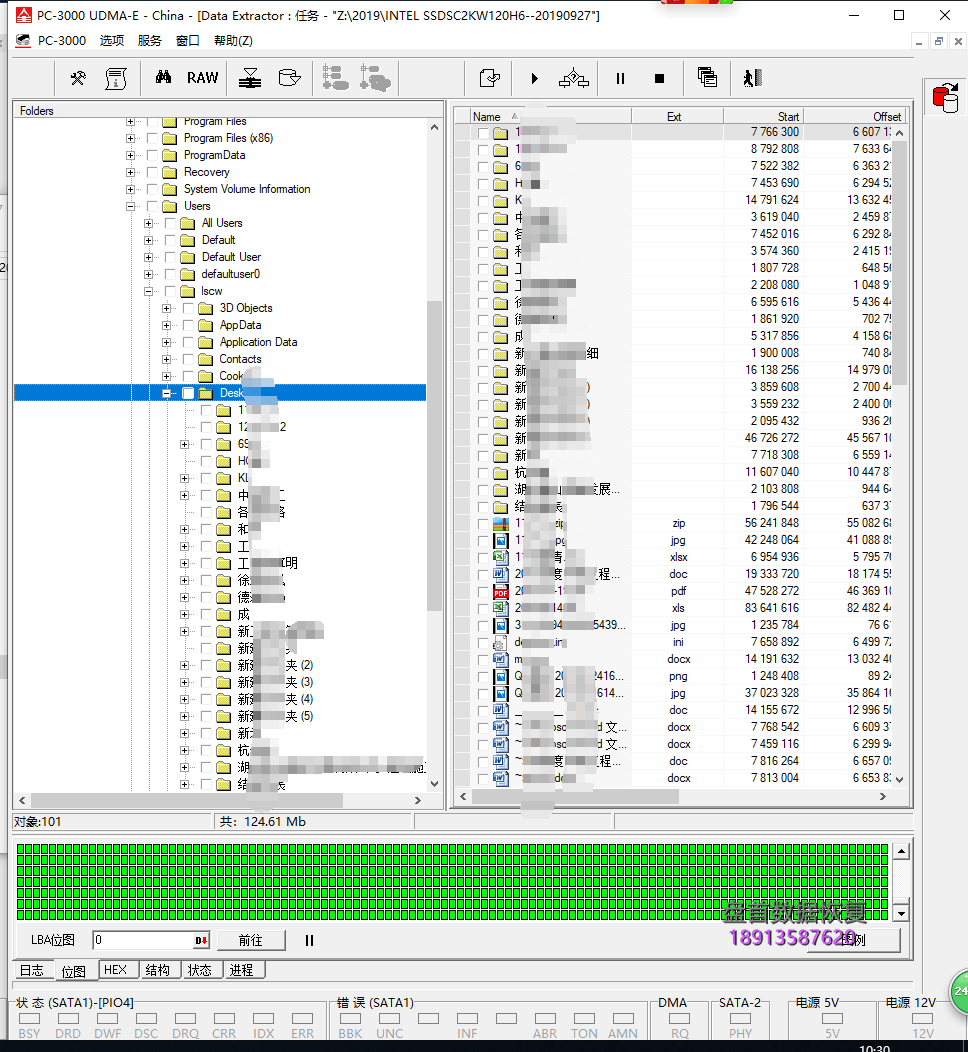Click the save-to-disk download icon

pyautogui.click(x=250, y=78)
